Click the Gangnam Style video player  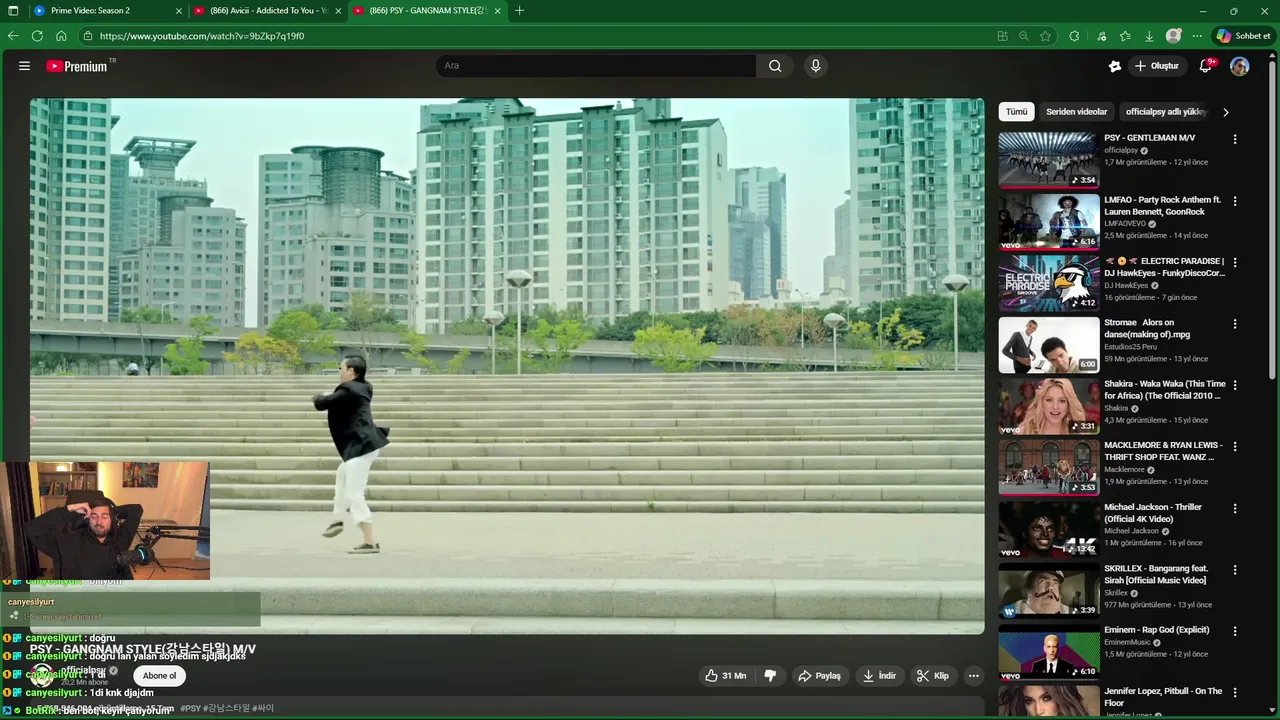[507, 365]
